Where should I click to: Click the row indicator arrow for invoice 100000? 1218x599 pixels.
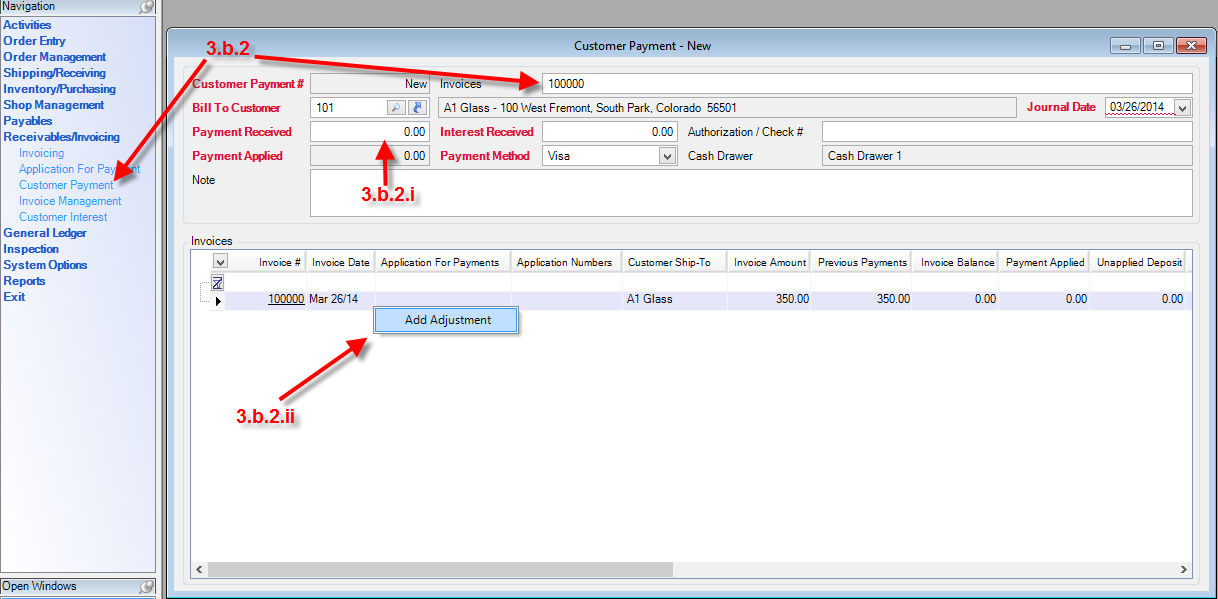(218, 300)
